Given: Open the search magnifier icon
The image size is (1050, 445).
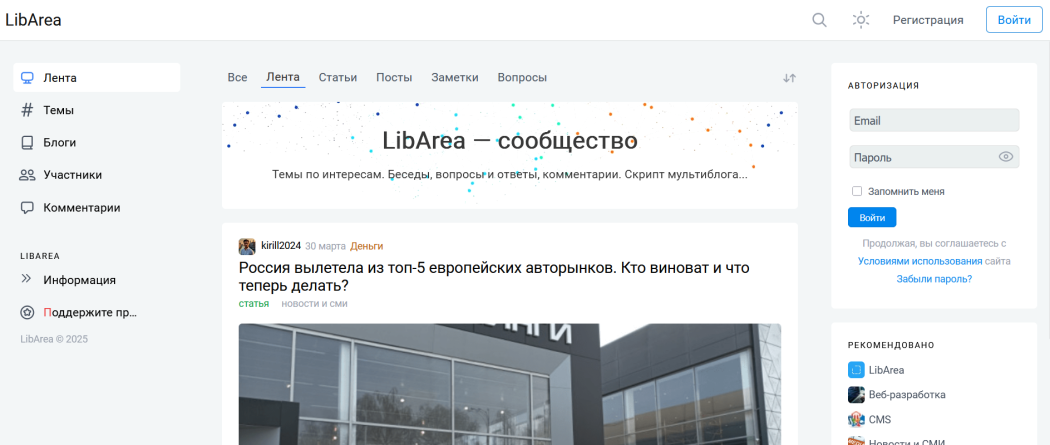Looking at the screenshot, I should pyautogui.click(x=819, y=20).
